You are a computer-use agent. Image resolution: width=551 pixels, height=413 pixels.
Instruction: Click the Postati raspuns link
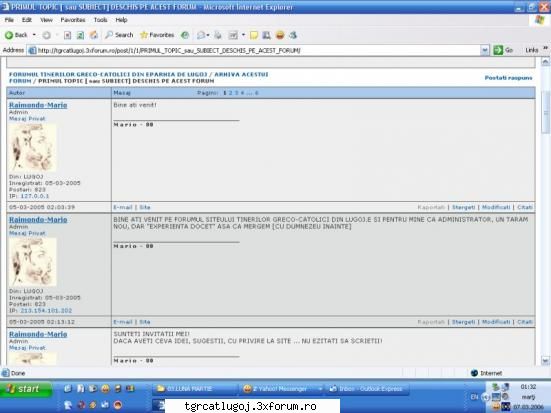[508, 78]
